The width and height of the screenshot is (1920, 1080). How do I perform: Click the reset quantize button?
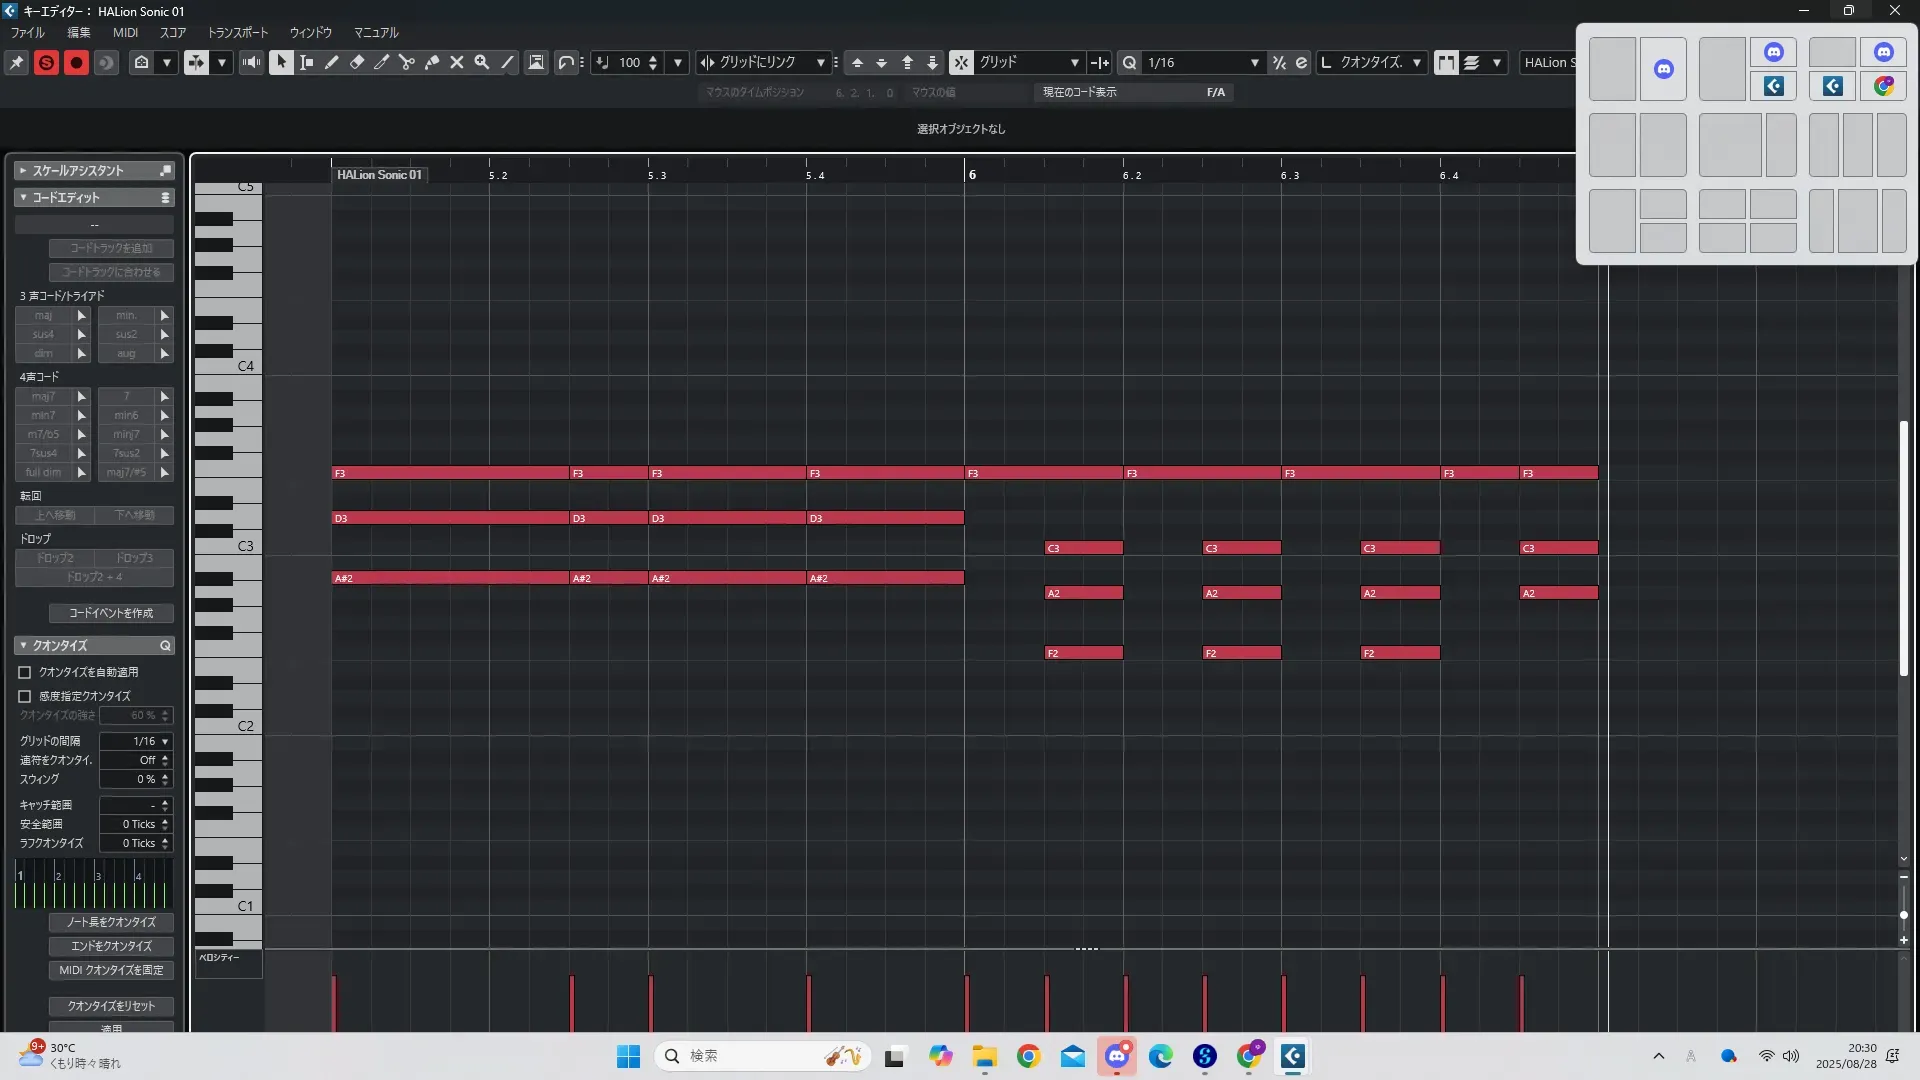point(111,1006)
